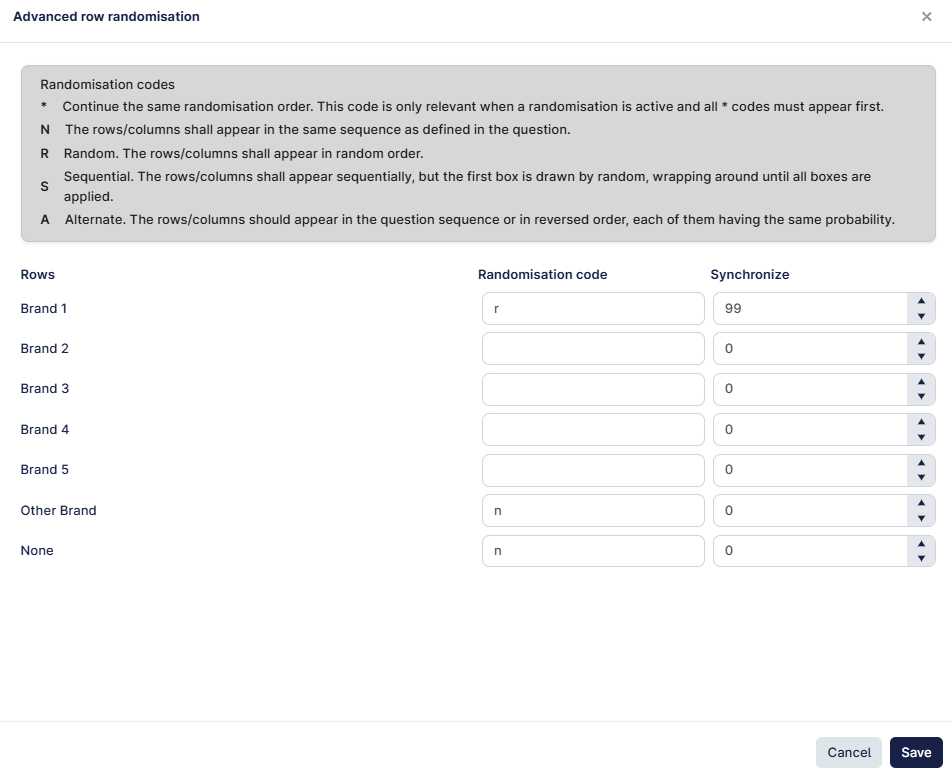Click Brand 4 randomisation code input
Screen dimensions: 952x777
pos(593,430)
